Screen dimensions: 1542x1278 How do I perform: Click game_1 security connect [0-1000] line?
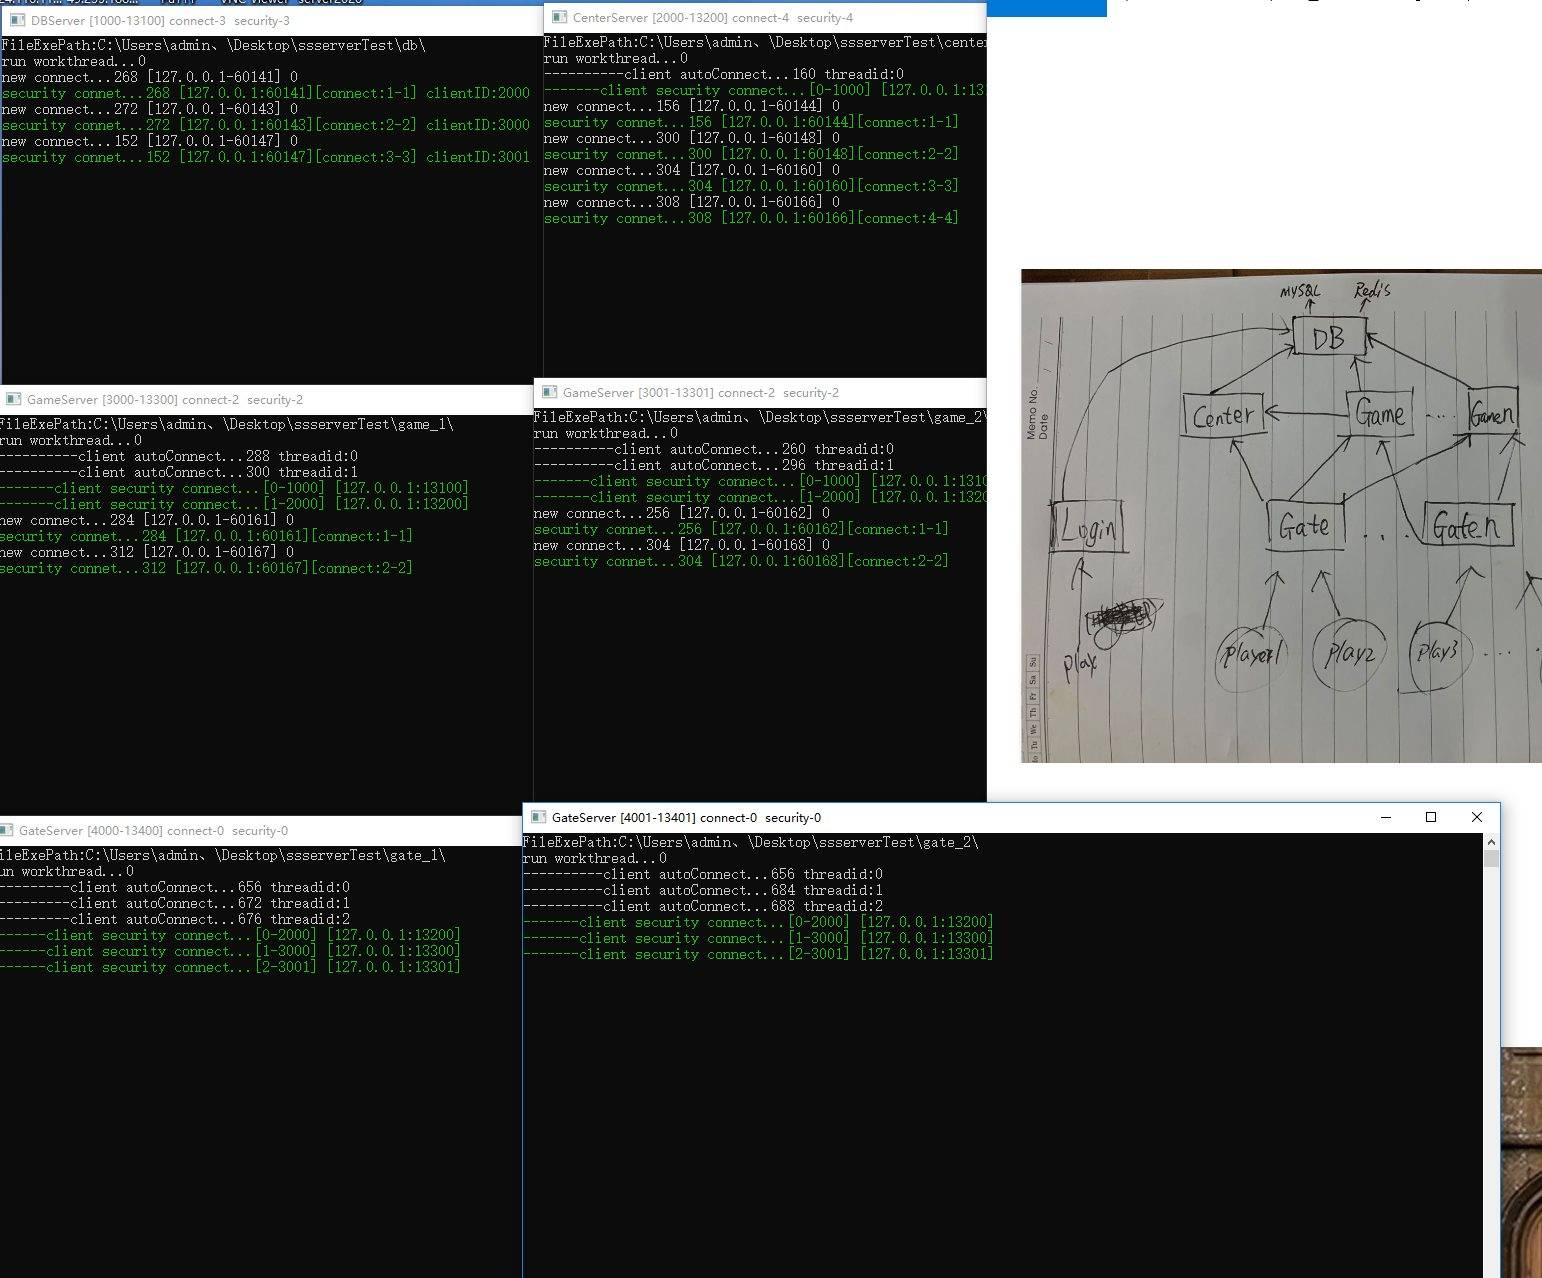pos(234,488)
